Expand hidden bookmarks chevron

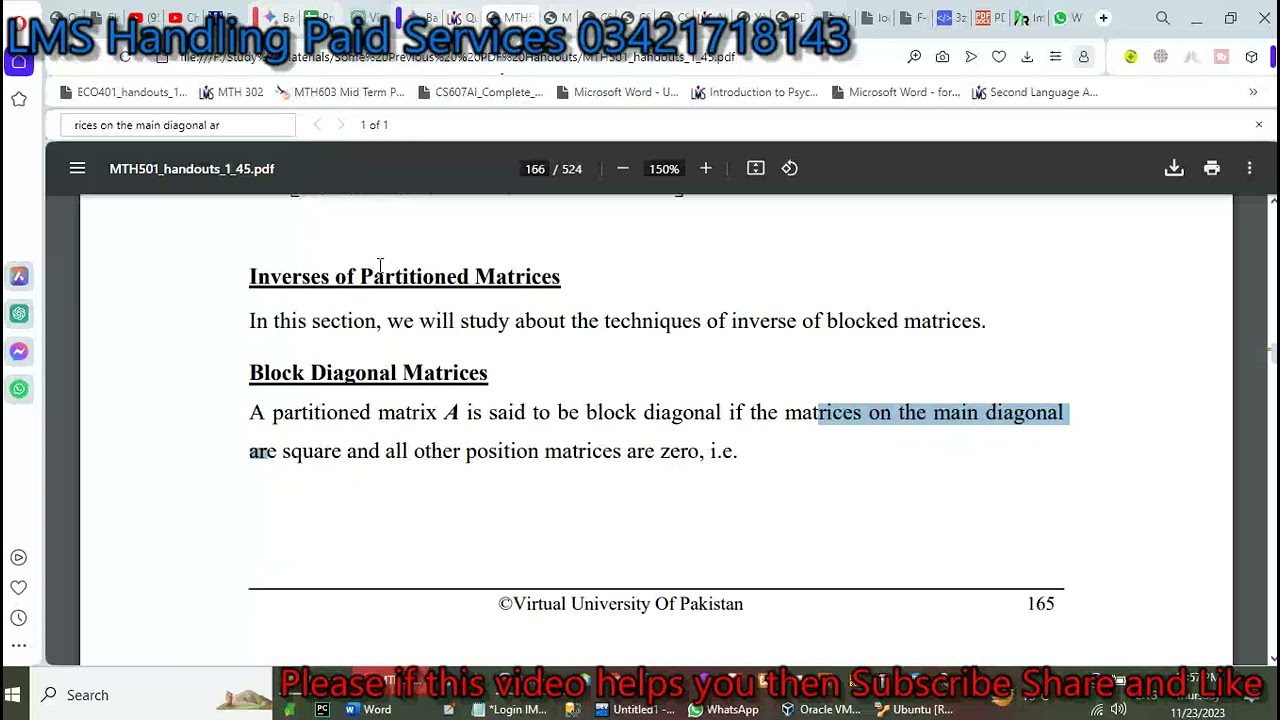pyautogui.click(x=1253, y=92)
